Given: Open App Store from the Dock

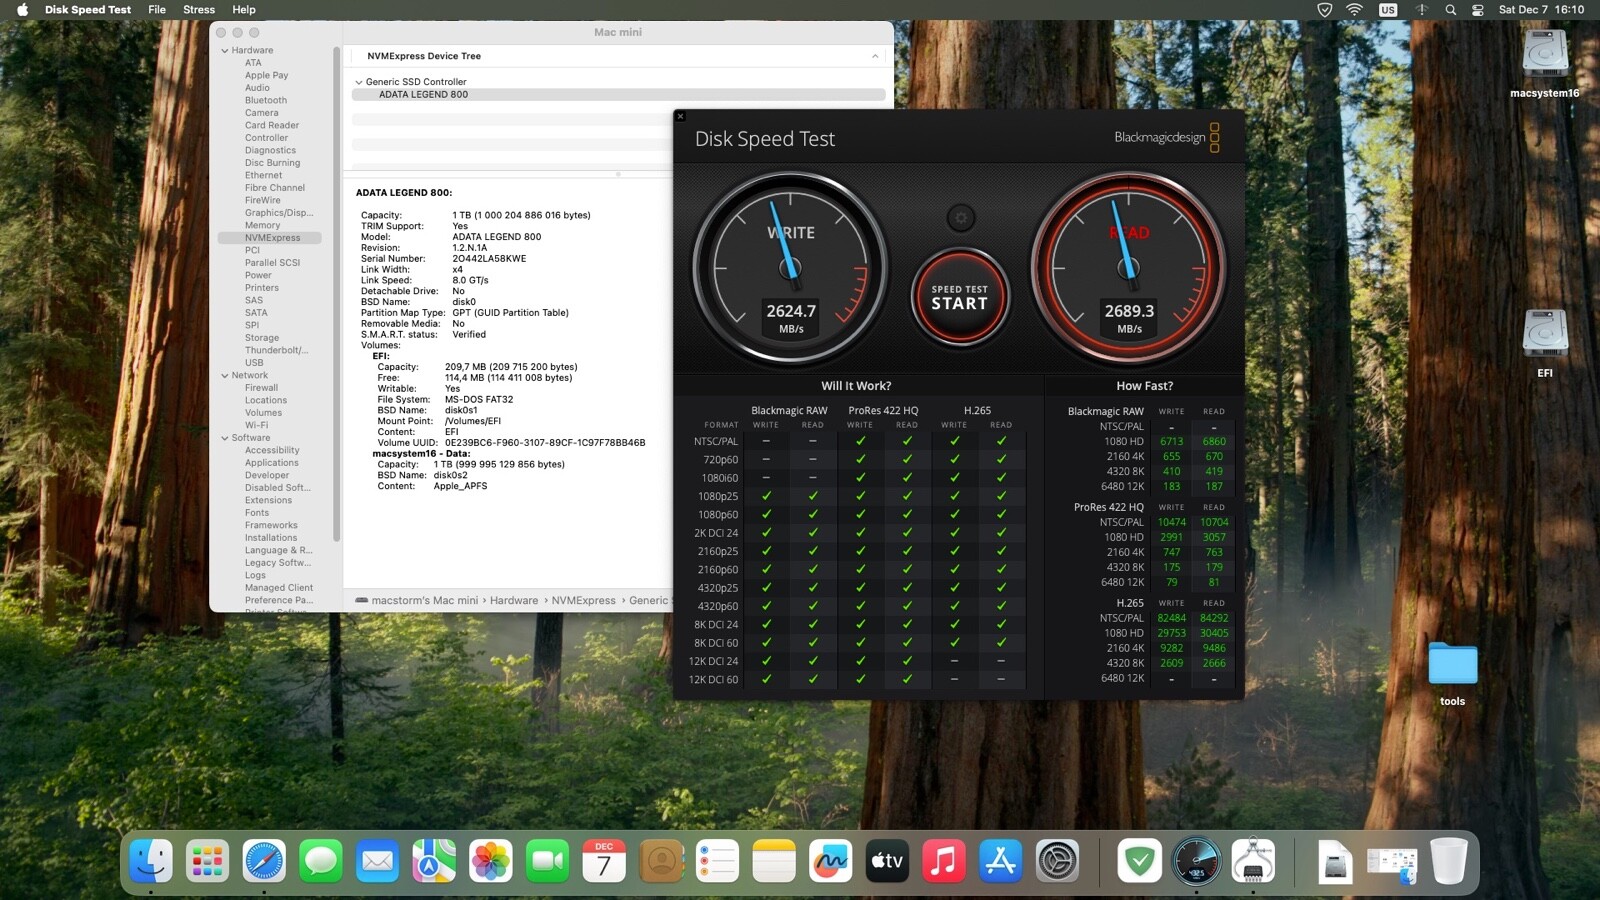Looking at the screenshot, I should pos(1000,860).
